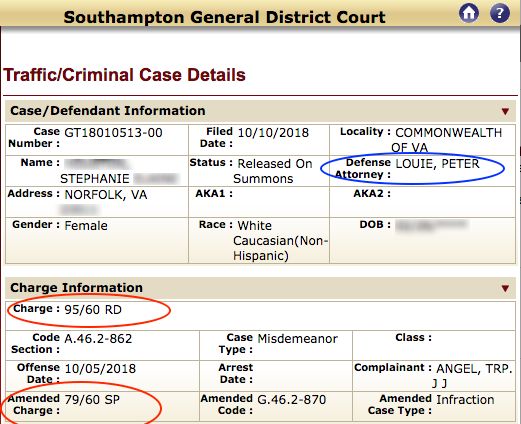
Task: Click complainant ANGEL, TRP. J J
Action: pyautogui.click(x=474, y=376)
